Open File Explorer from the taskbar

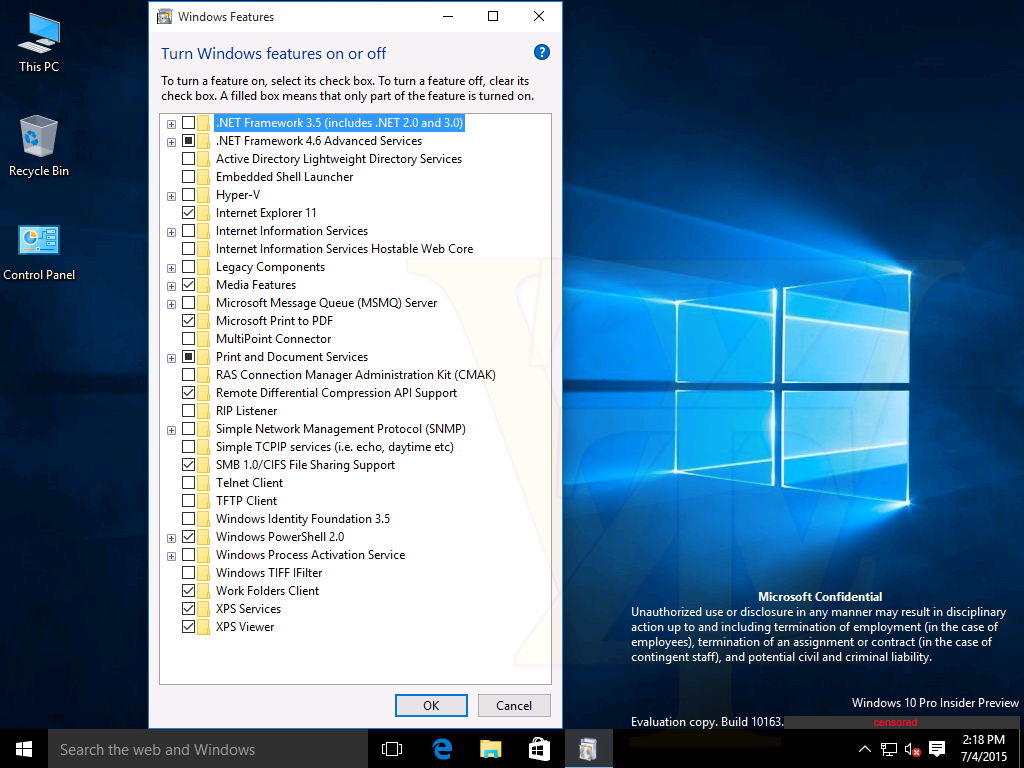point(490,748)
